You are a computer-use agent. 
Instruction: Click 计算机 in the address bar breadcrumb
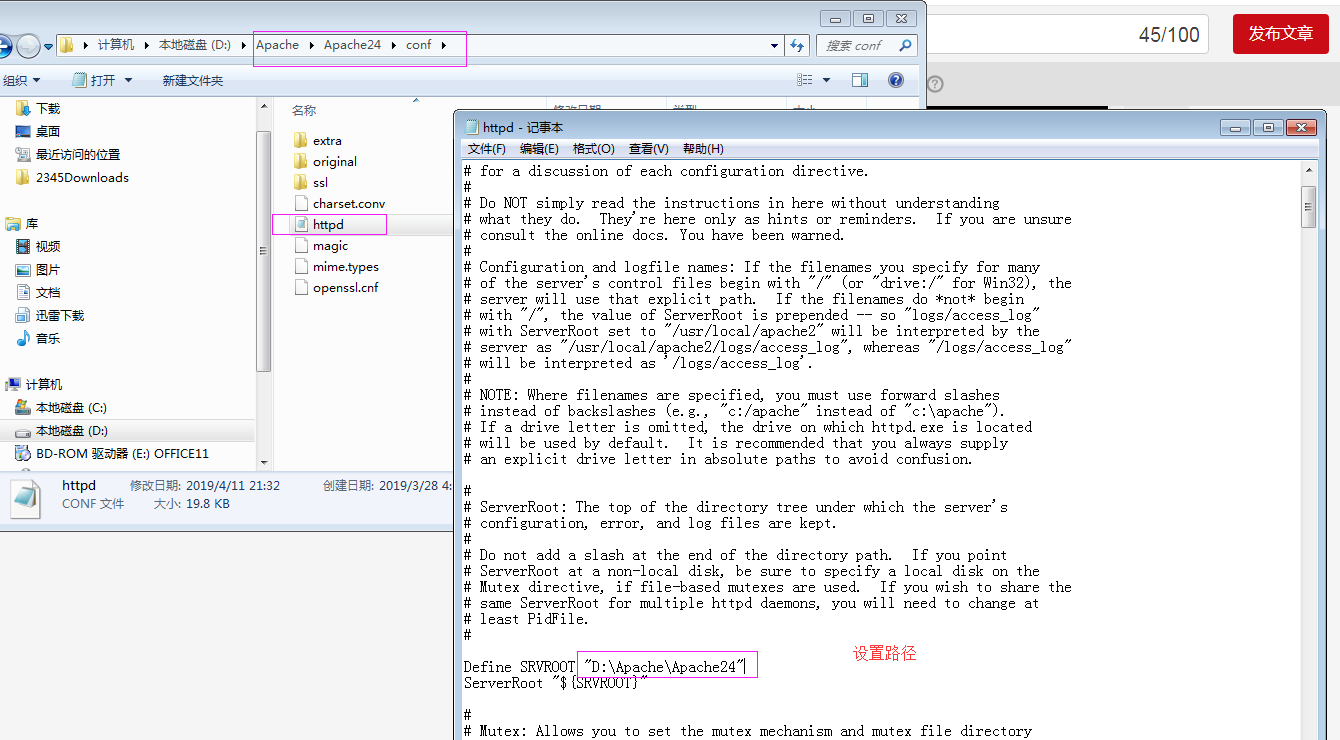(115, 45)
